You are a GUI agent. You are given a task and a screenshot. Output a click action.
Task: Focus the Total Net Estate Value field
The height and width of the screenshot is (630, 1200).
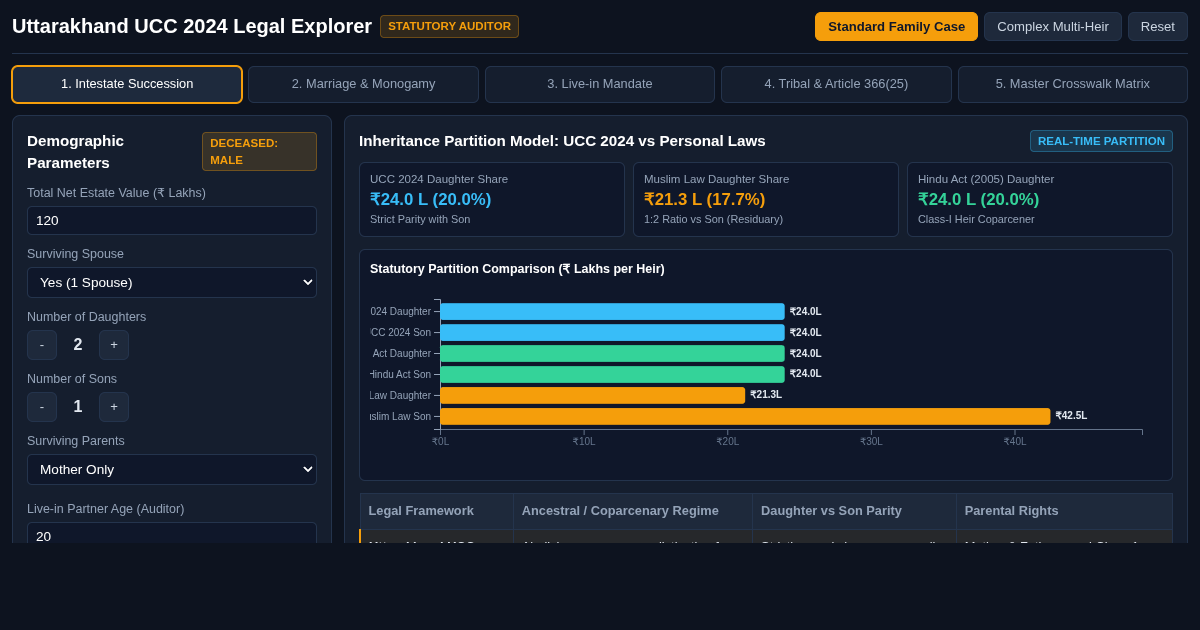(172, 220)
